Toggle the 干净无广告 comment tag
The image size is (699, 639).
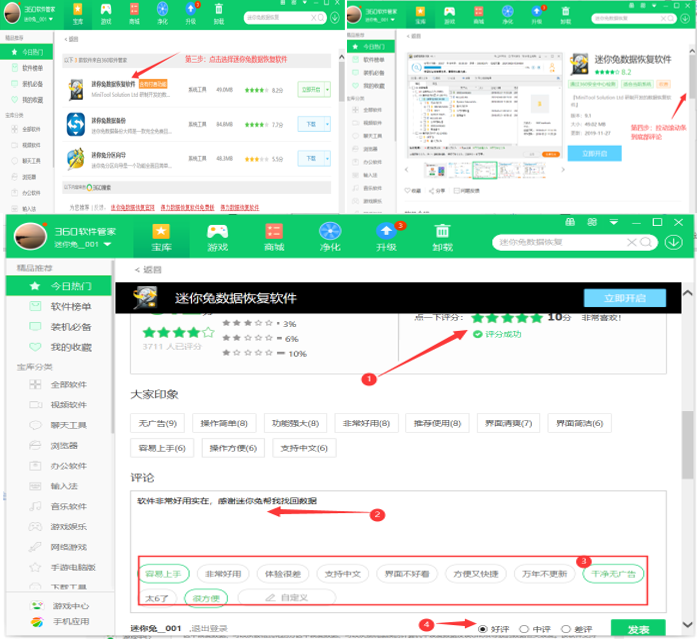tap(613, 574)
